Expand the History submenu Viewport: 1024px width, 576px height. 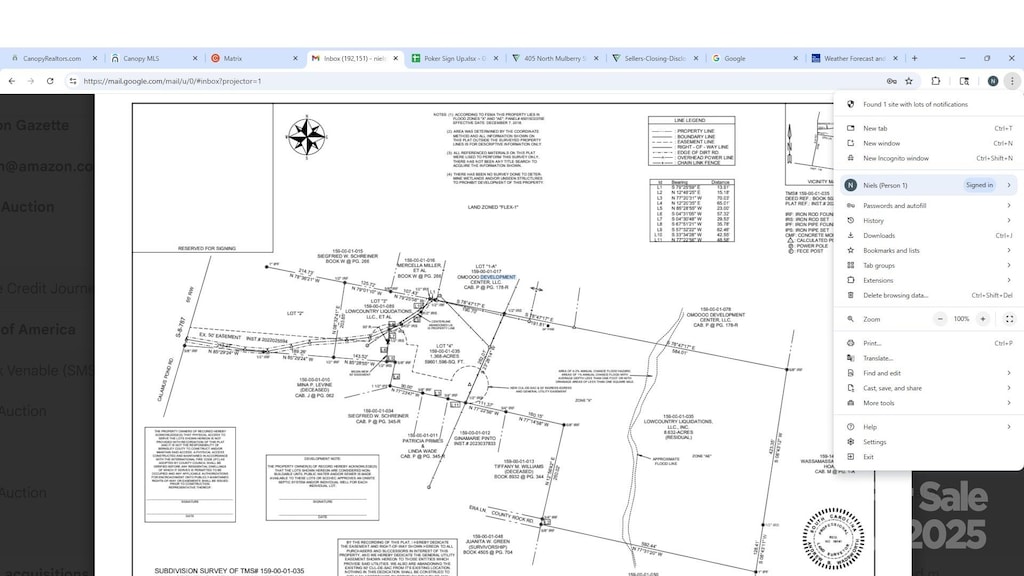[x=929, y=221]
